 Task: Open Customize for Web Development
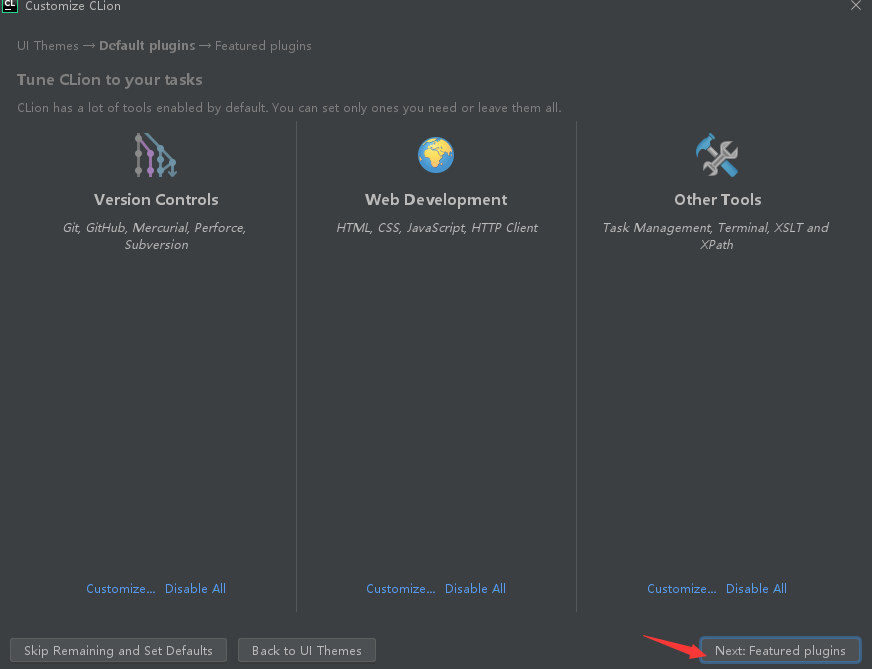click(x=400, y=588)
